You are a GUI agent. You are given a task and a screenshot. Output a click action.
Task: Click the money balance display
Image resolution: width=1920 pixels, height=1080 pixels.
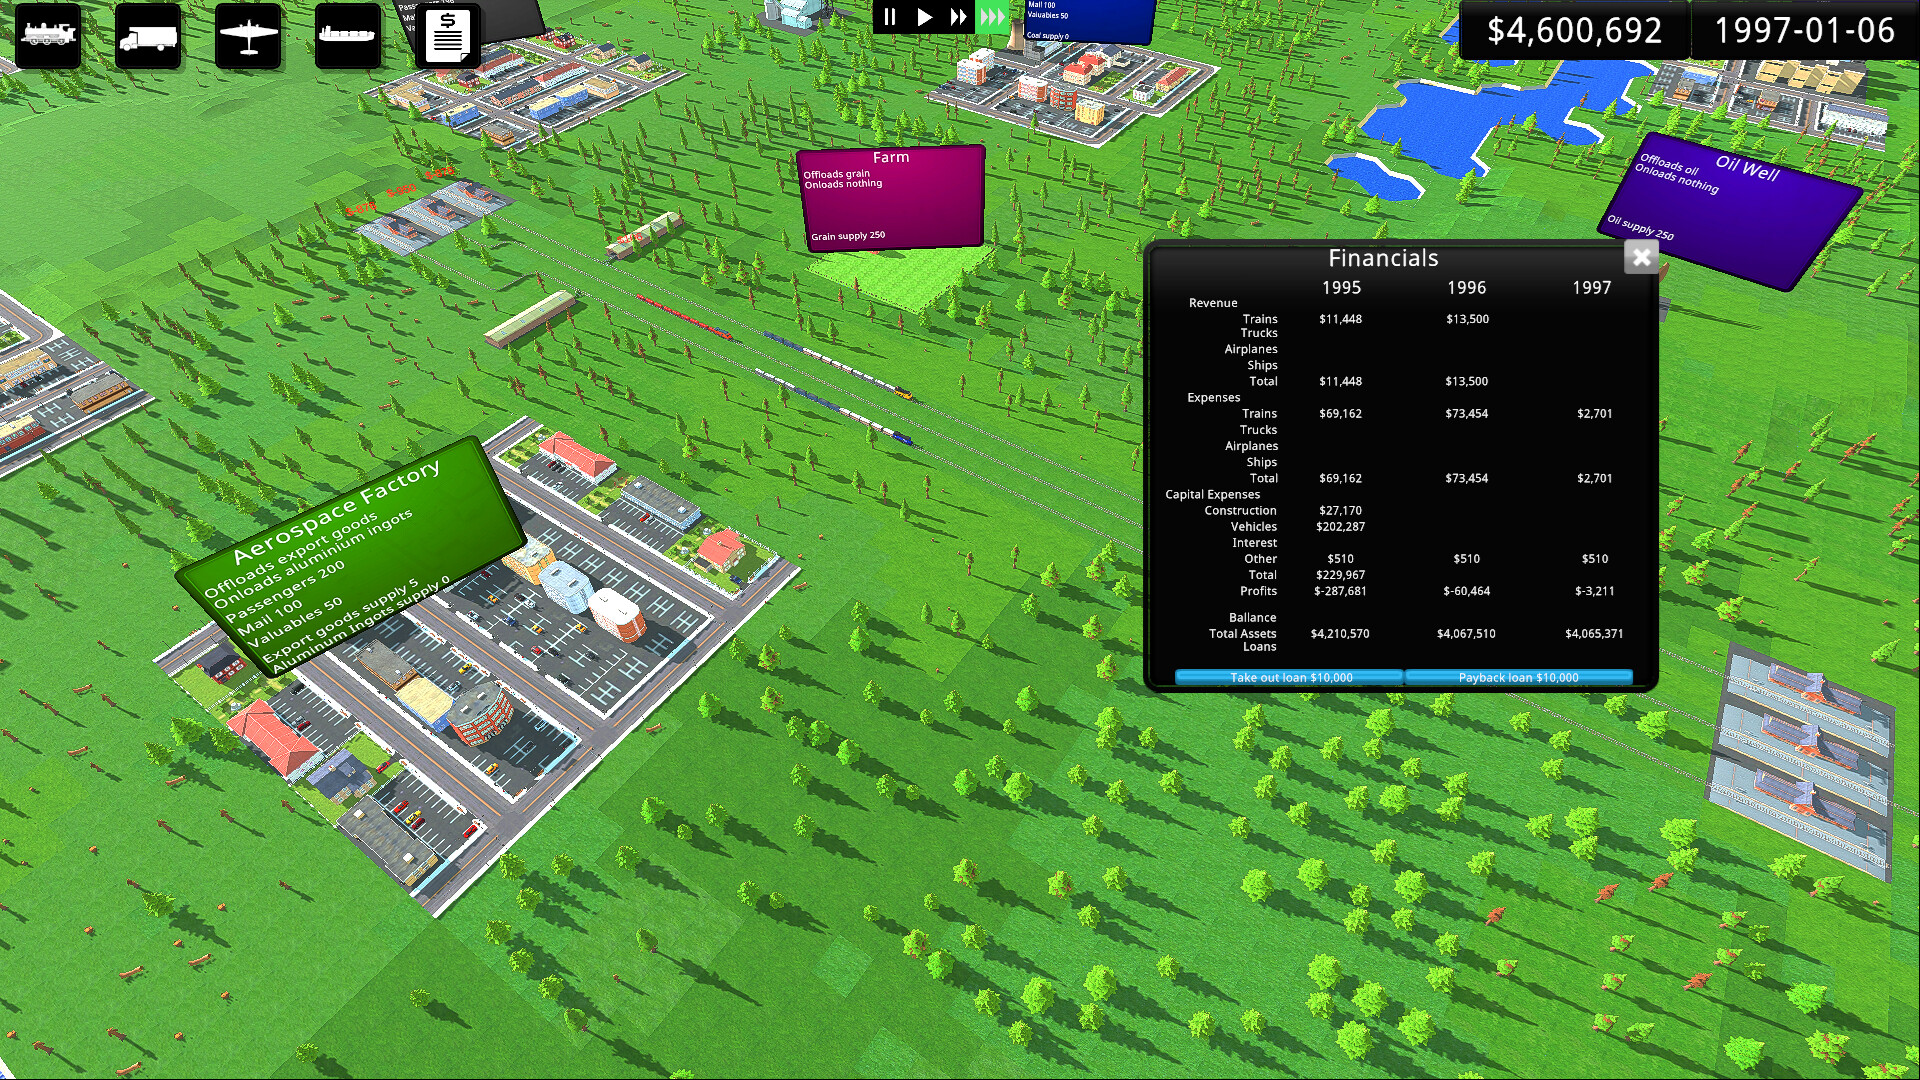(1574, 30)
